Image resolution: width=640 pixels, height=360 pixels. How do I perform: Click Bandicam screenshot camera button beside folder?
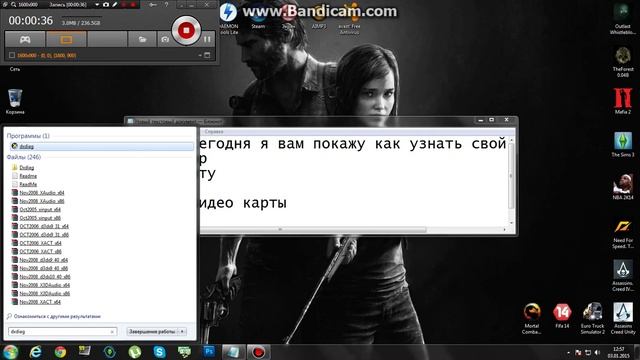164,40
